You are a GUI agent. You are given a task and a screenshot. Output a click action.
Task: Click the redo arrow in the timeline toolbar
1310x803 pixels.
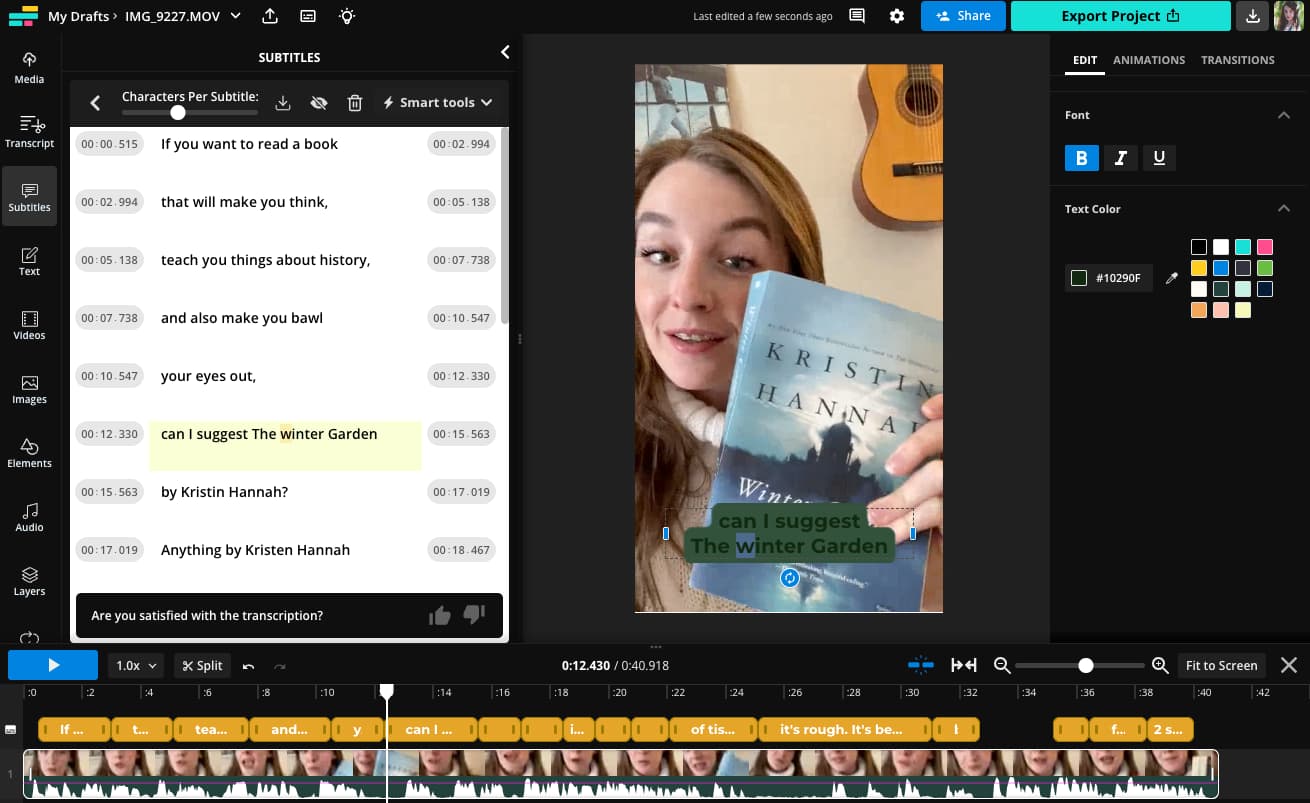coord(280,666)
